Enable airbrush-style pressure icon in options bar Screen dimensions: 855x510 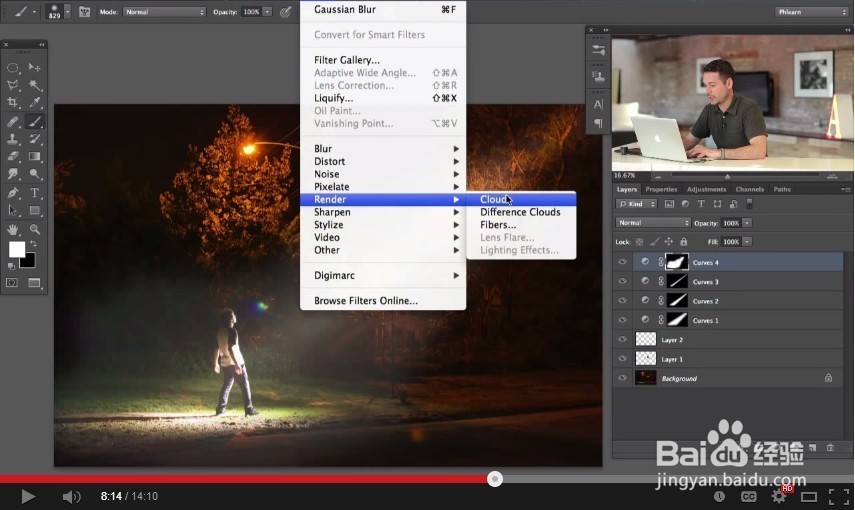click(286, 12)
